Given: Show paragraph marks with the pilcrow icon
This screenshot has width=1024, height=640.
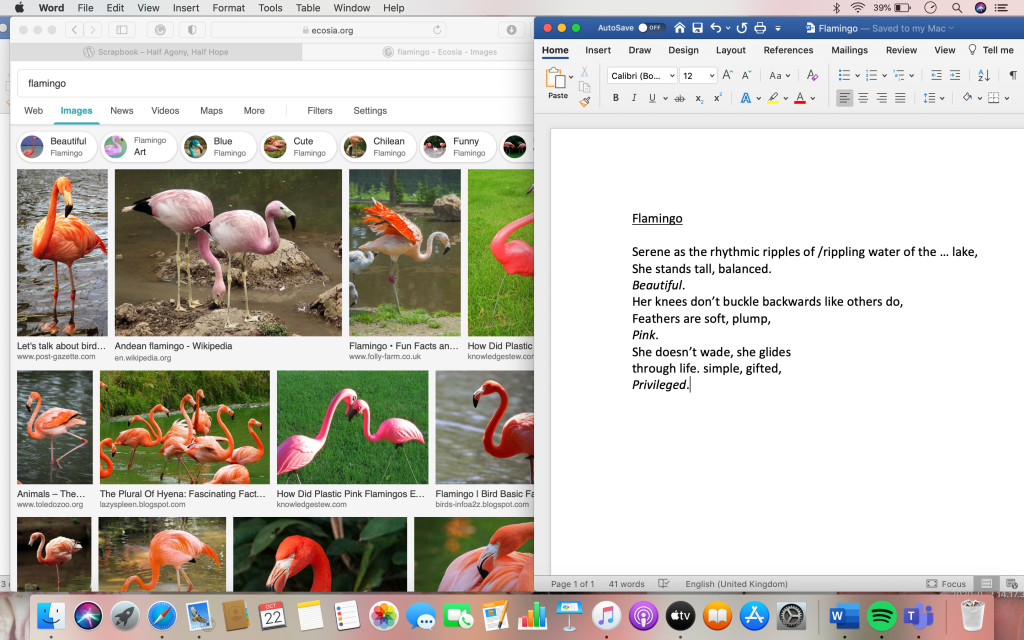Looking at the screenshot, I should pos(1012,75).
